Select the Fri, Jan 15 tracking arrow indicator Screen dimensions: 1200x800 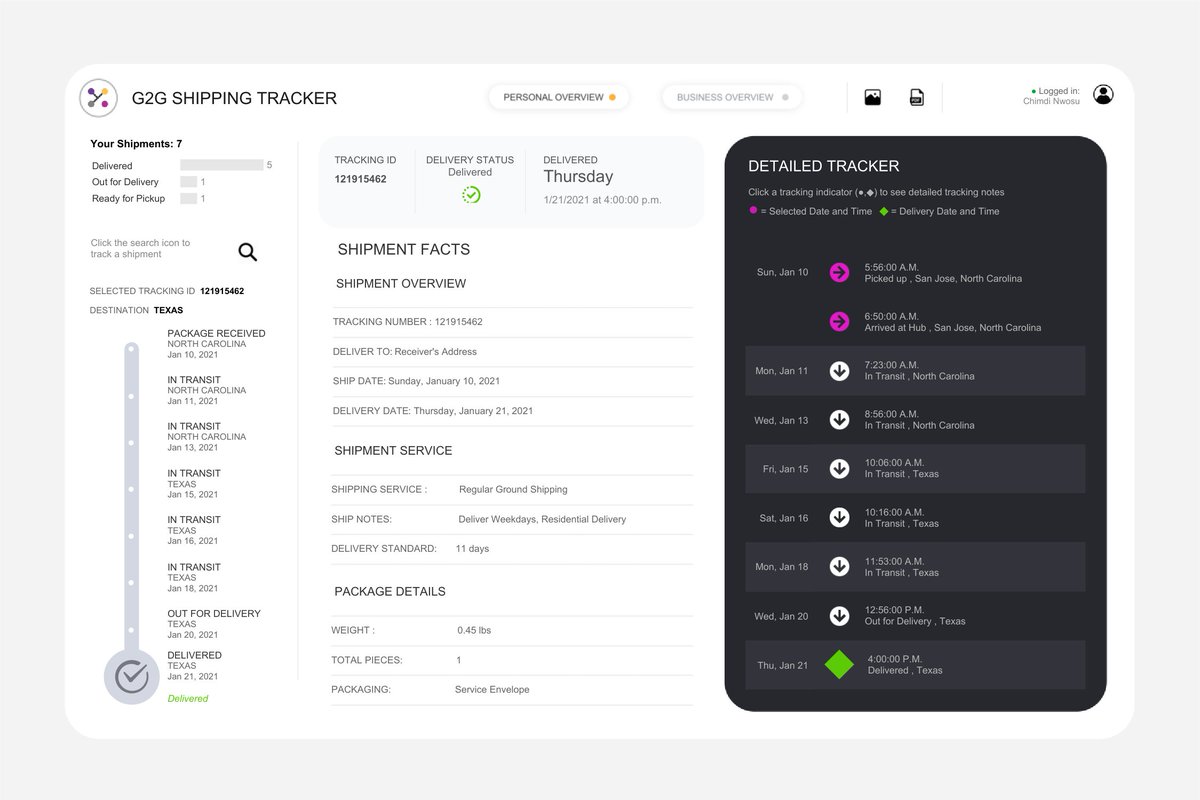coord(839,468)
